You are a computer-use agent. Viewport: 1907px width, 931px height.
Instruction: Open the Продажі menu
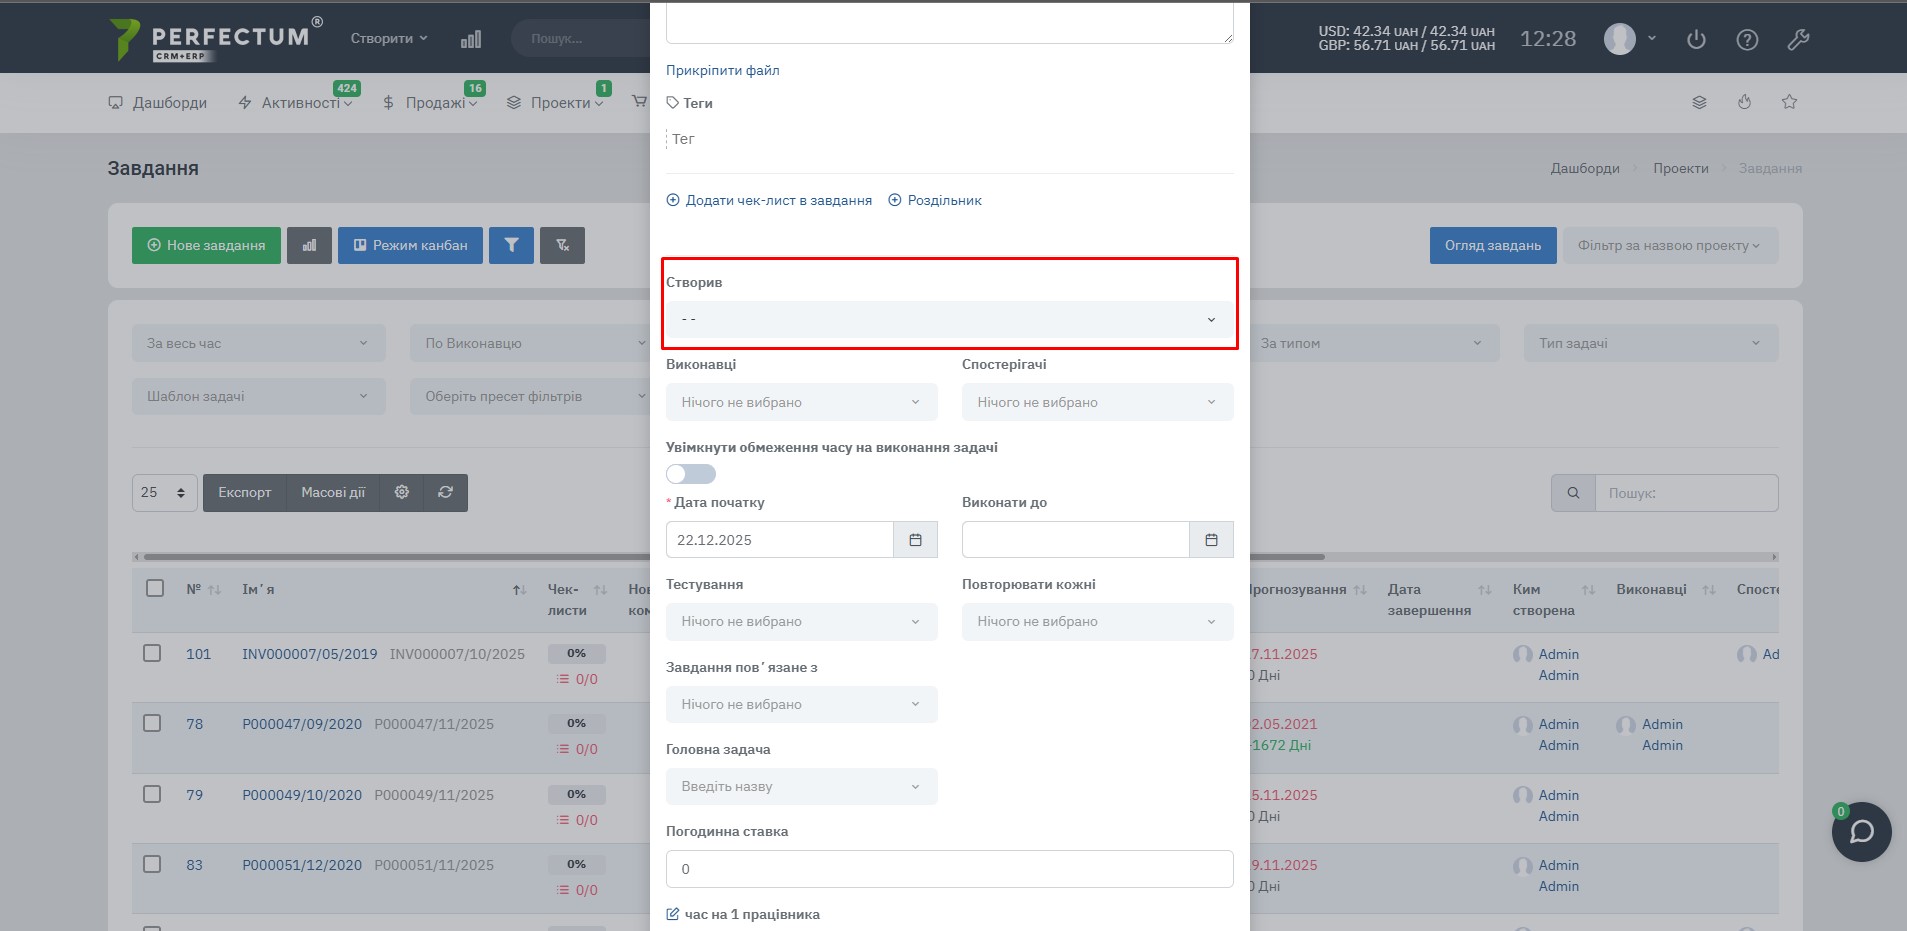(x=431, y=103)
